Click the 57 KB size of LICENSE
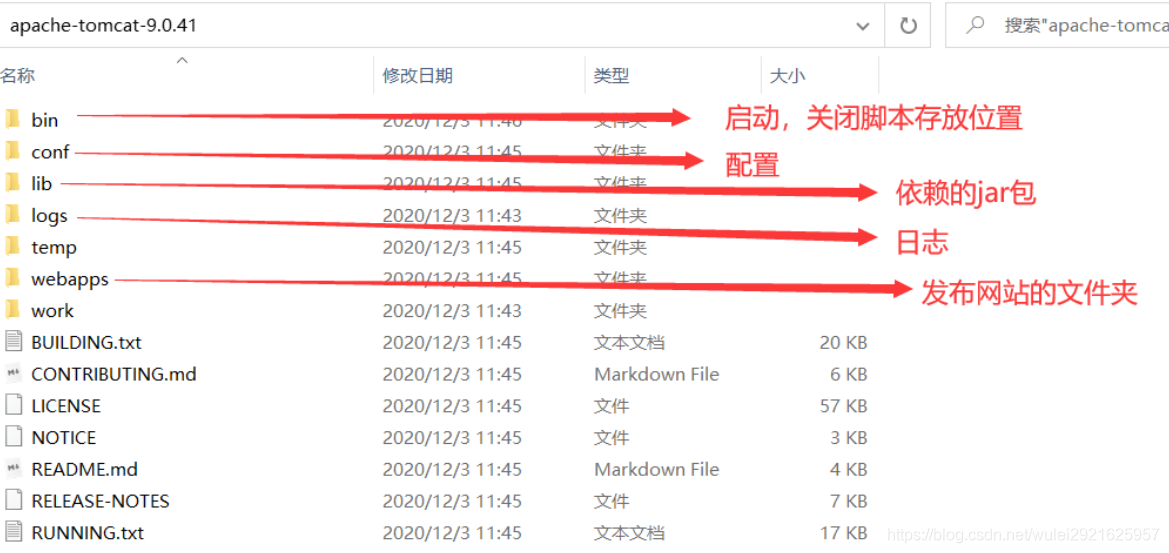This screenshot has width=1169, height=553. 843,406
